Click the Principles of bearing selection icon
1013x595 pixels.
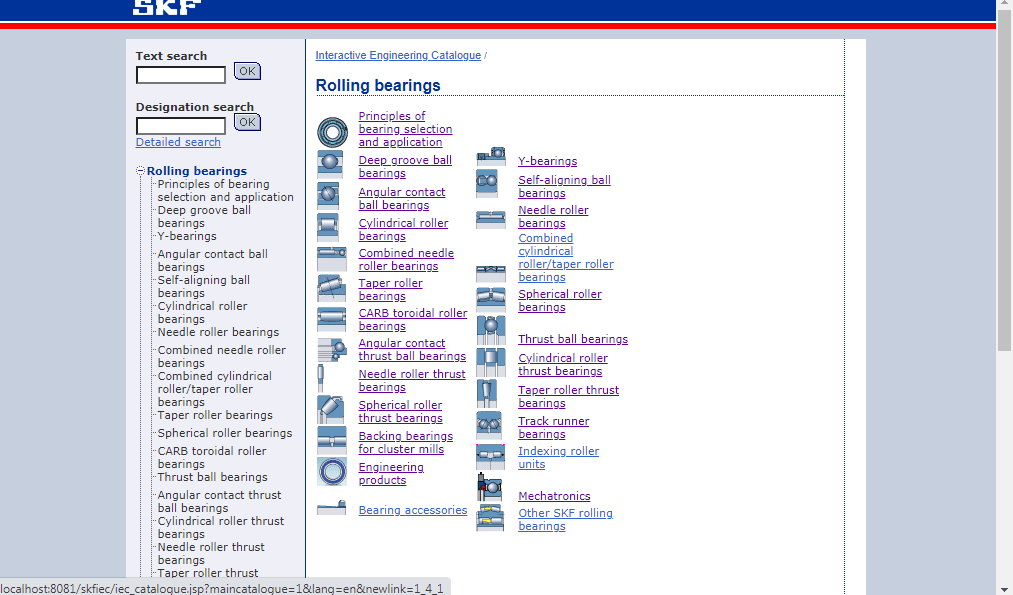[x=332, y=132]
